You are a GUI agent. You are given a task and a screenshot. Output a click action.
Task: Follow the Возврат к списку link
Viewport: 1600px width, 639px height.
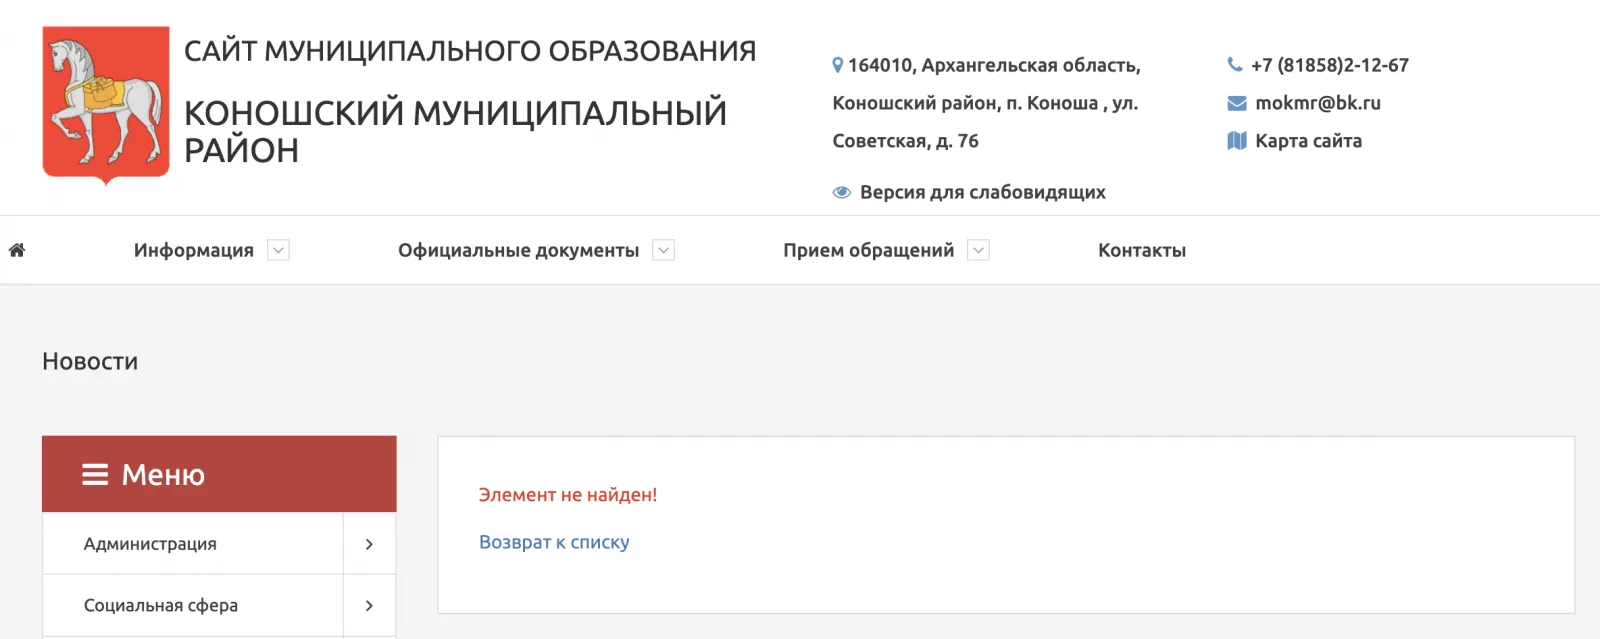tap(554, 542)
